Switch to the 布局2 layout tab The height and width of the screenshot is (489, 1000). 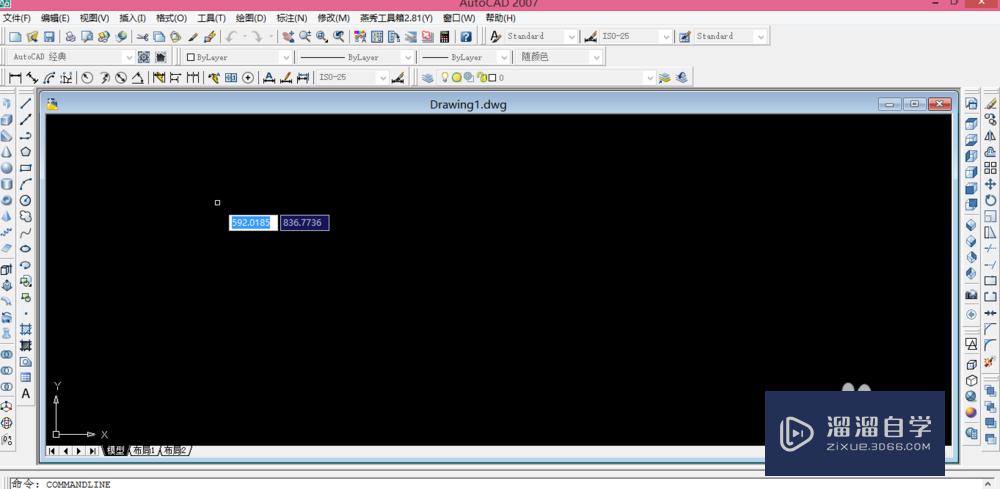pyautogui.click(x=175, y=450)
